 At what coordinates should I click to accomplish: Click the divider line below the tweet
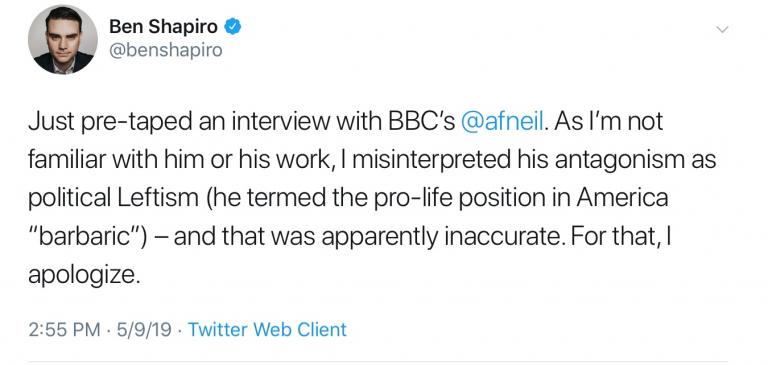pyautogui.click(x=378, y=362)
